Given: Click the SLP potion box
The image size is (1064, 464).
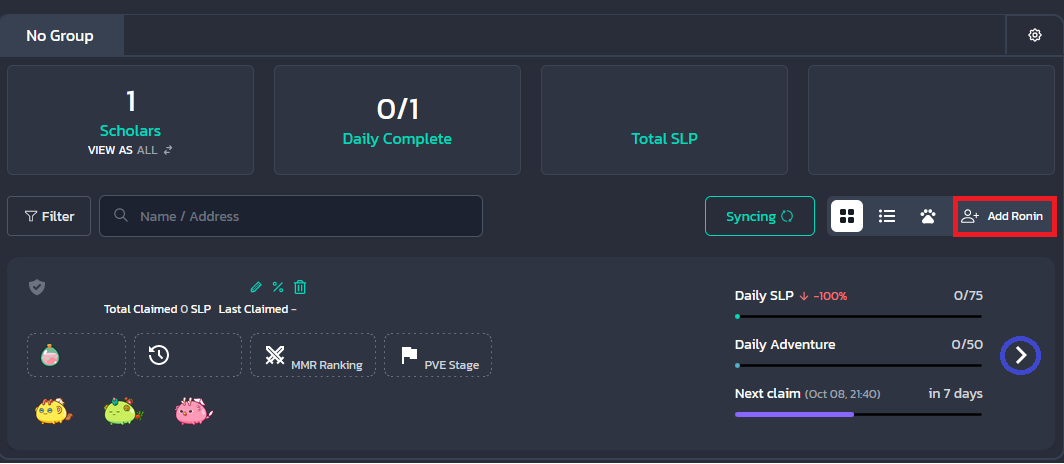Looking at the screenshot, I should (77, 355).
